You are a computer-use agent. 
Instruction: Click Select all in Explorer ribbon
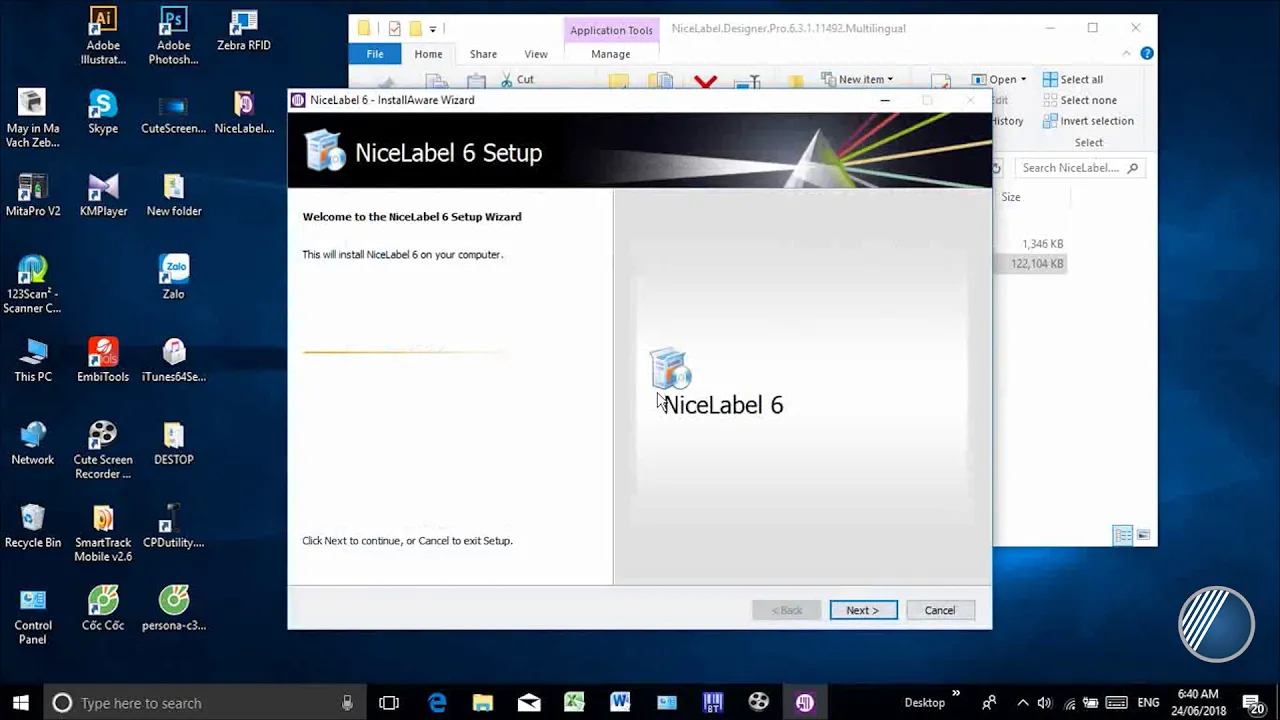click(x=1073, y=79)
